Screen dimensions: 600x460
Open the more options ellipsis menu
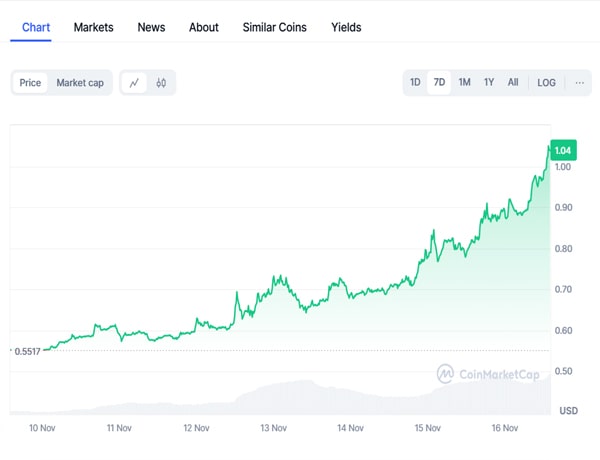[x=579, y=83]
